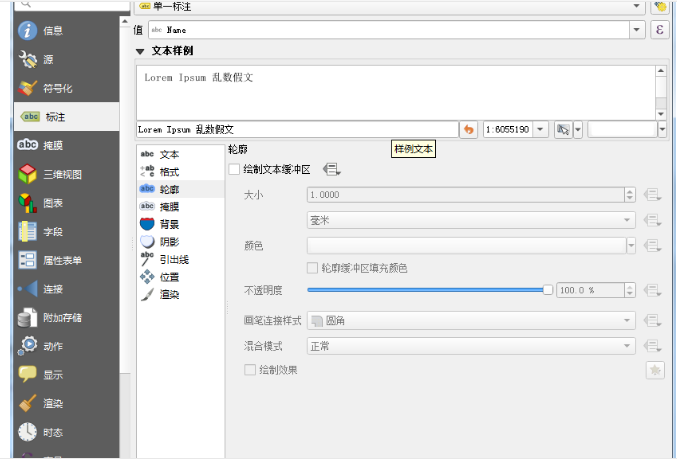Open data-defined override for 混合模式

click(x=652, y=346)
